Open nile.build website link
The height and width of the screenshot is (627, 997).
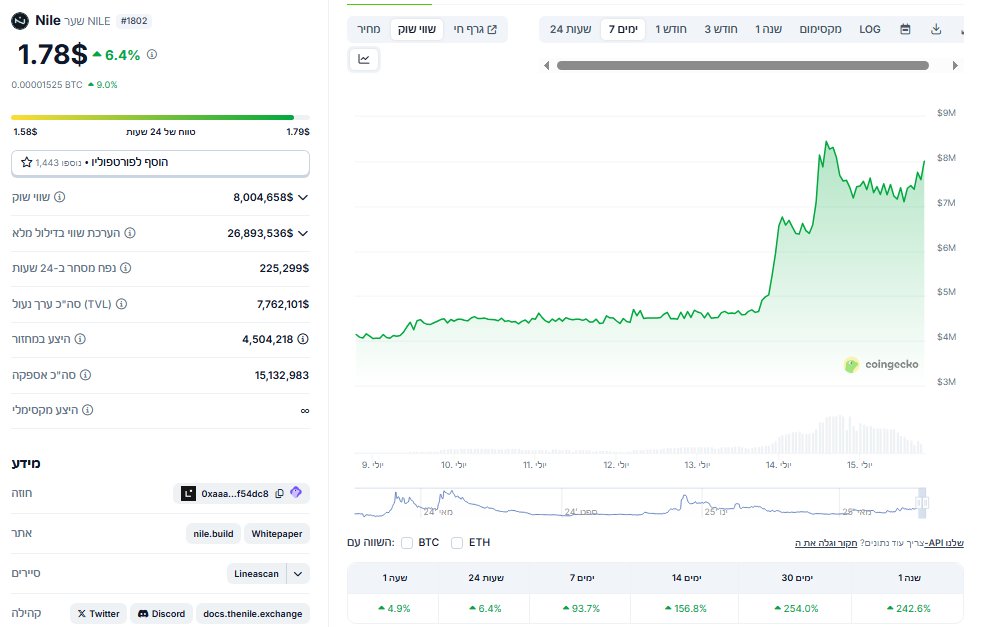pyautogui.click(x=214, y=534)
